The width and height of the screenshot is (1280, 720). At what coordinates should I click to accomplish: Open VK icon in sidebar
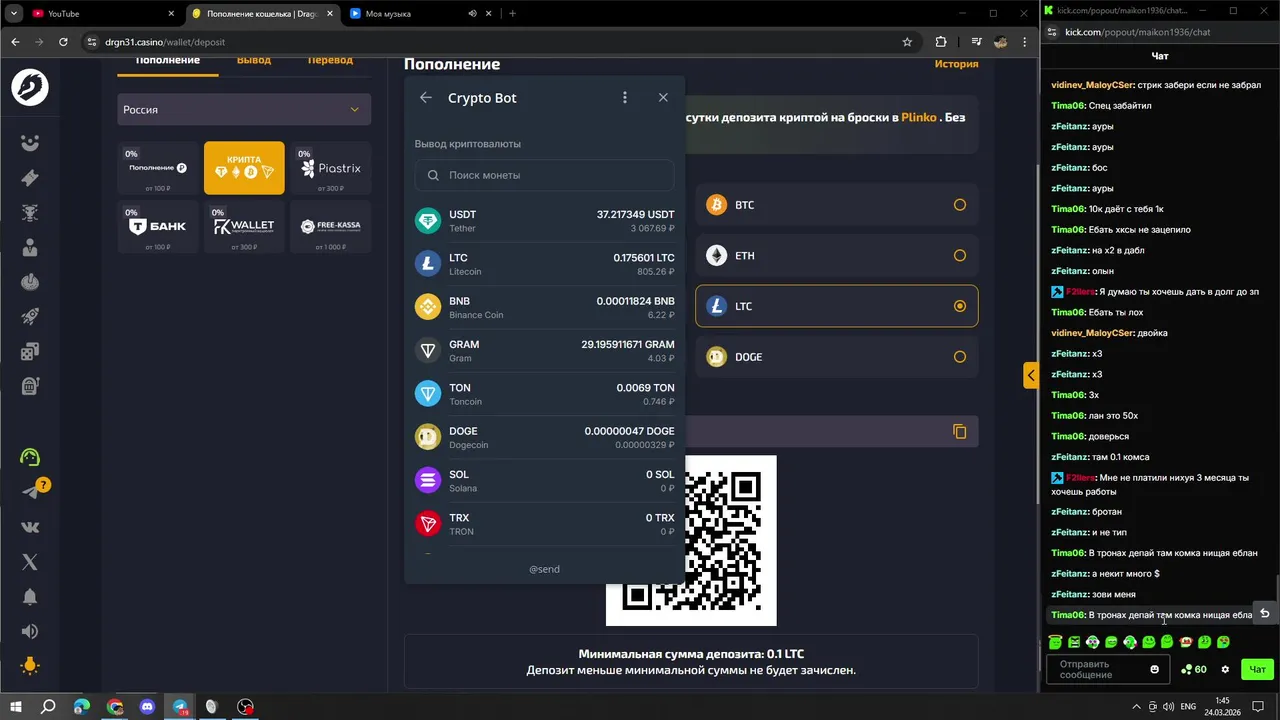point(30,527)
